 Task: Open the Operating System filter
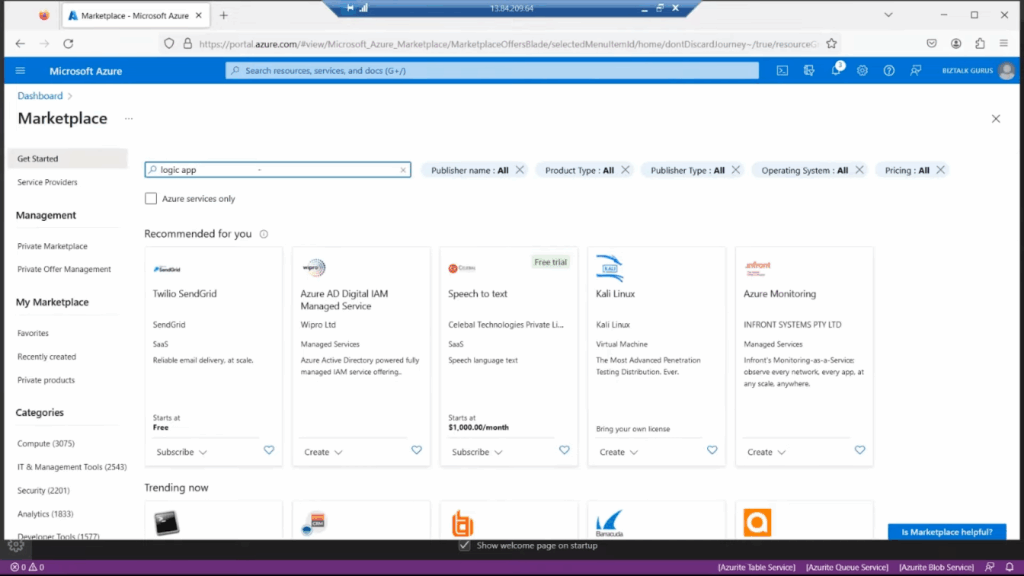[805, 170]
